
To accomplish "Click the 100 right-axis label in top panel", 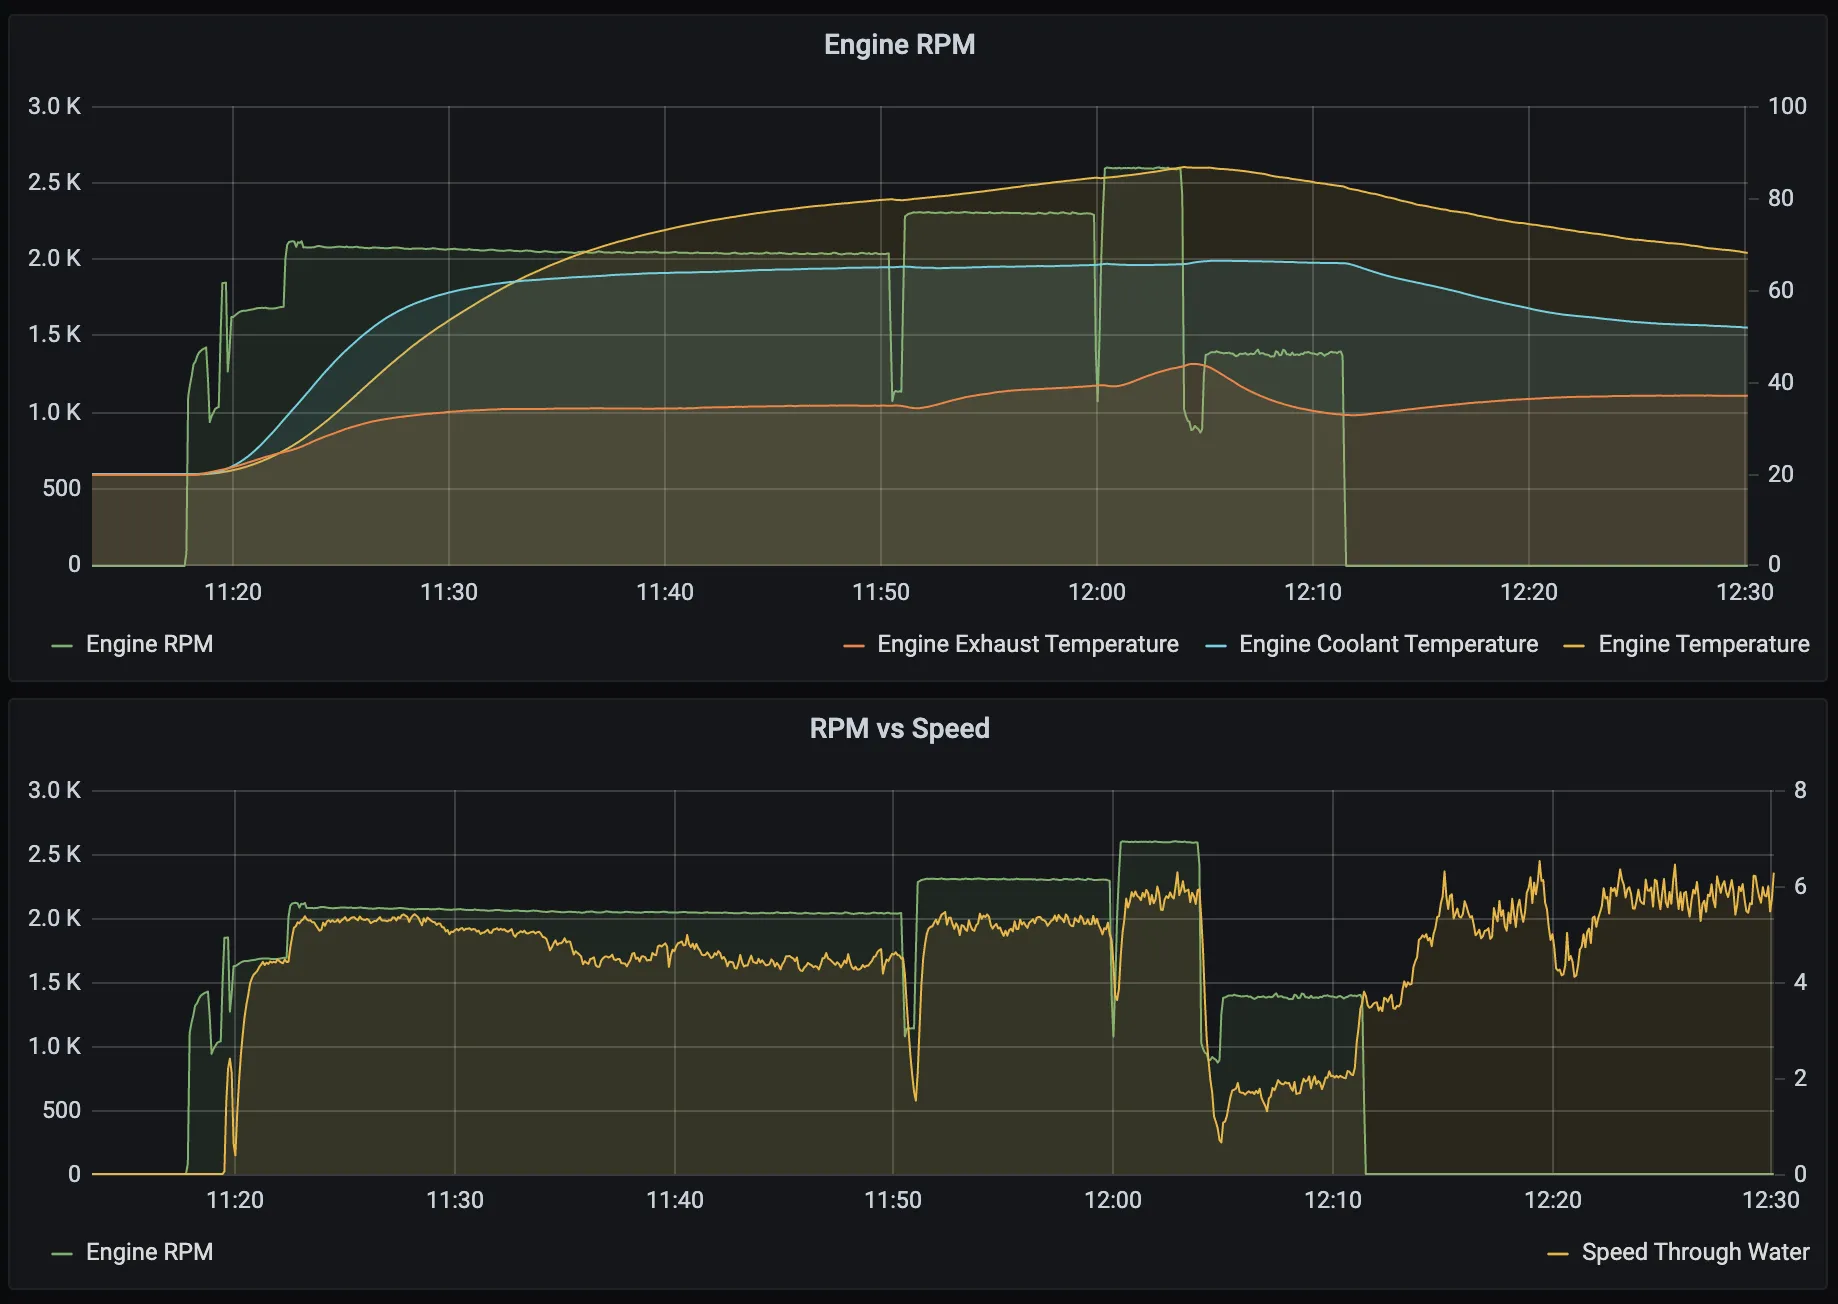I will click(x=1787, y=106).
